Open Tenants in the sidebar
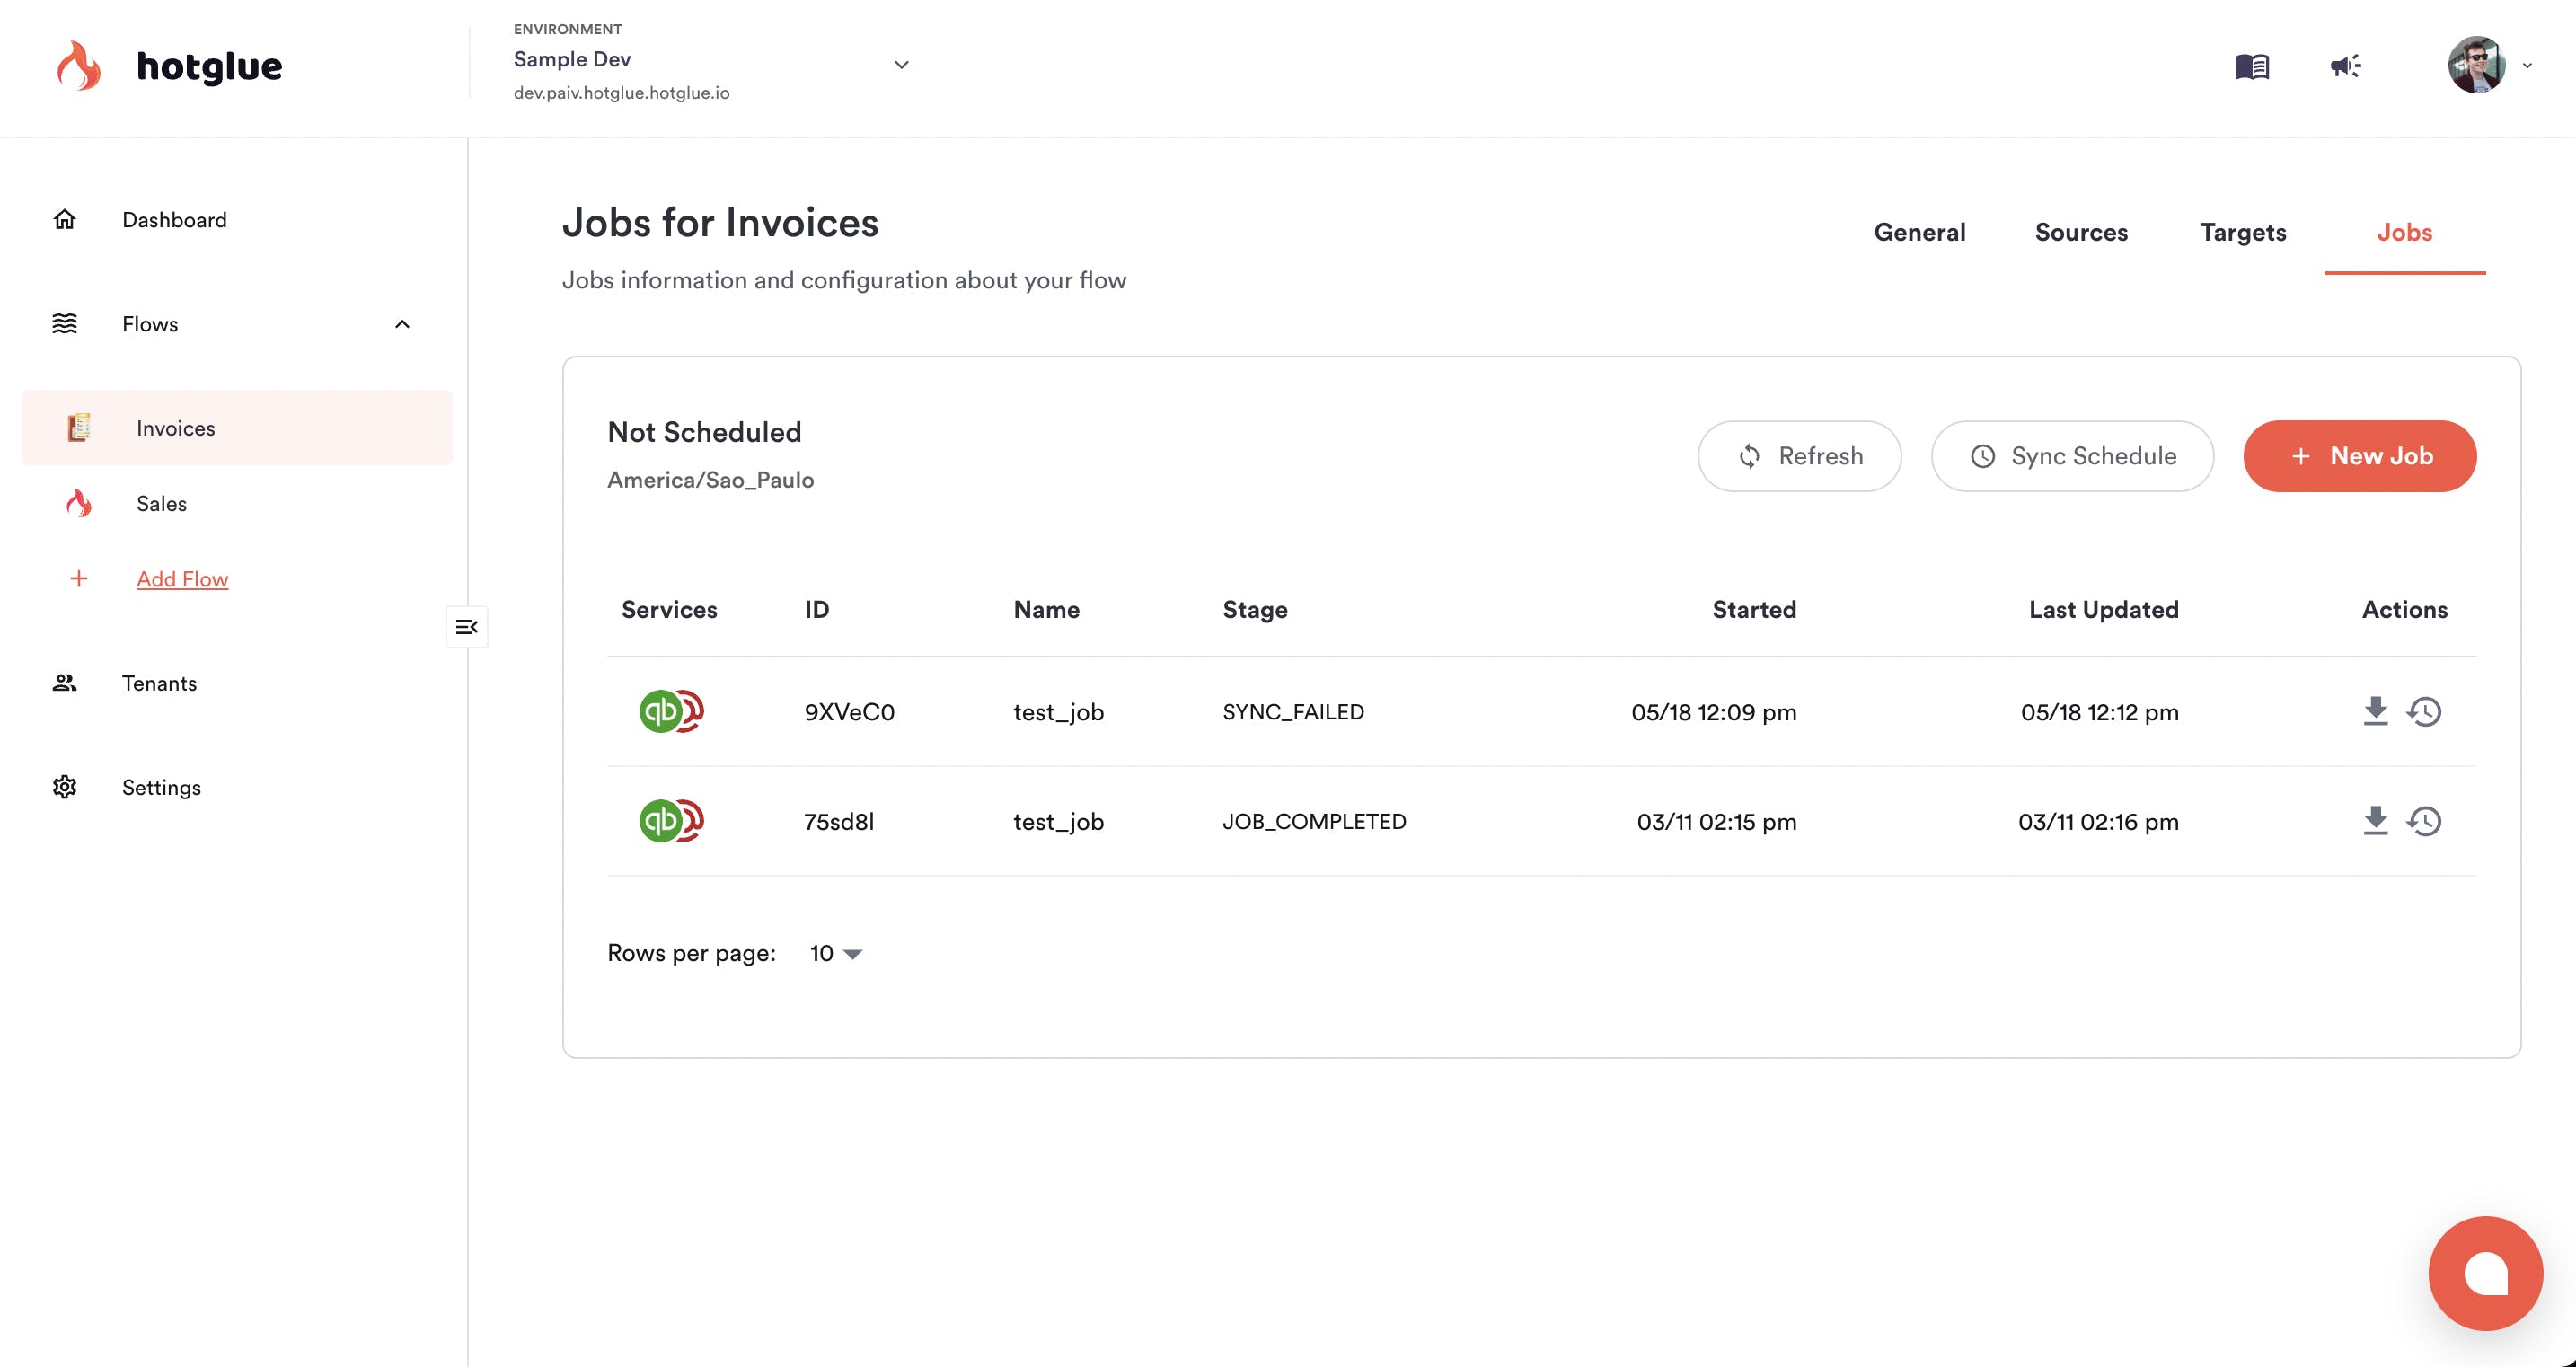Image resolution: width=2576 pixels, height=1367 pixels. (x=159, y=683)
